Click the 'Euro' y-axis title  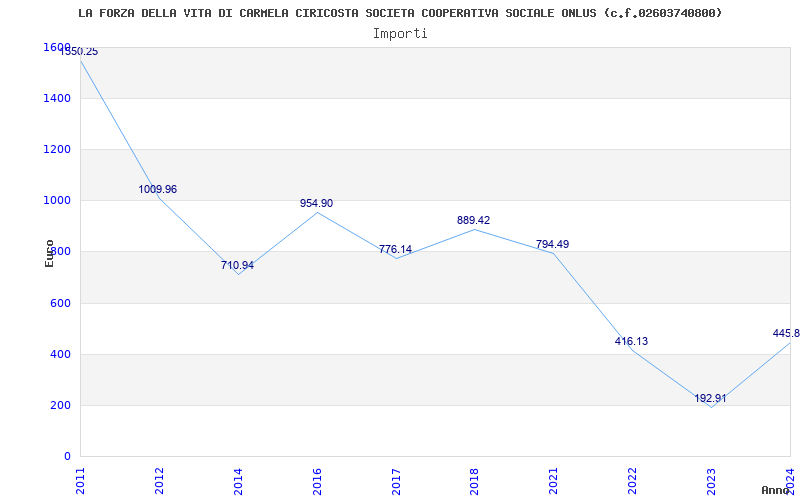[49, 253]
